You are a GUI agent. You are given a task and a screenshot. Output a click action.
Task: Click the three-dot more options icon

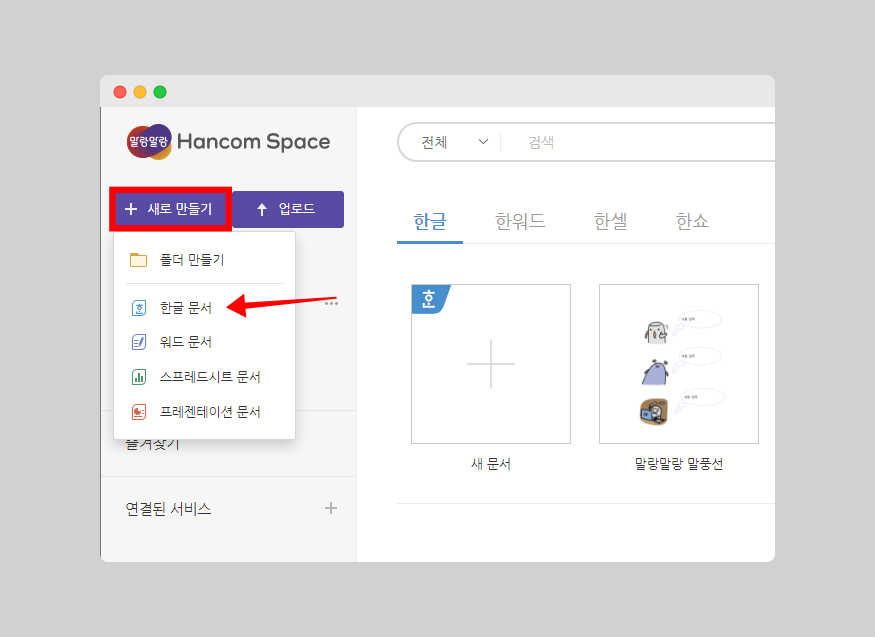331,303
